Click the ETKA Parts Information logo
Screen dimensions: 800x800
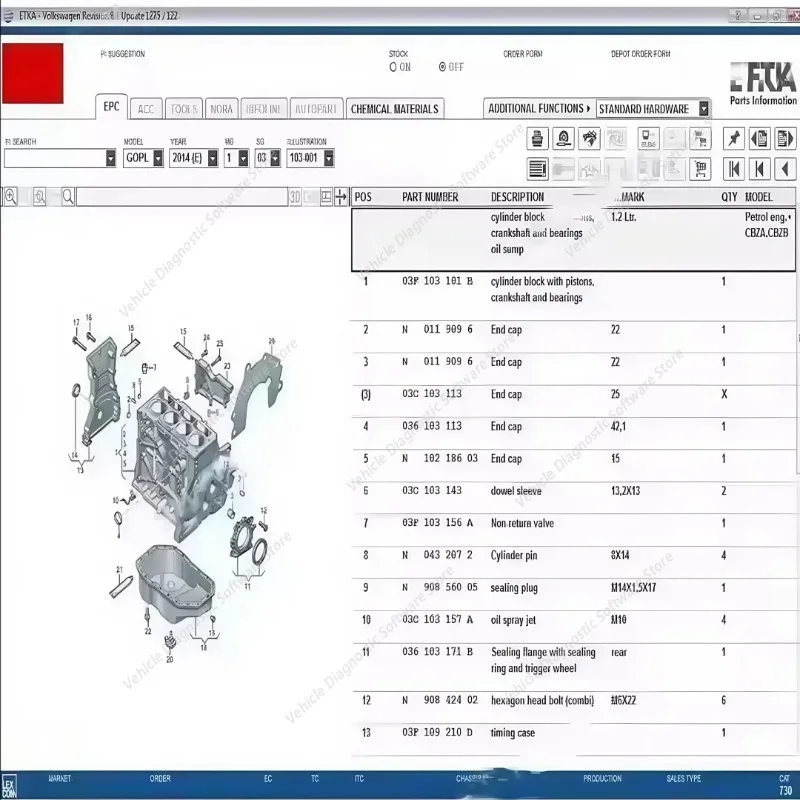click(763, 84)
